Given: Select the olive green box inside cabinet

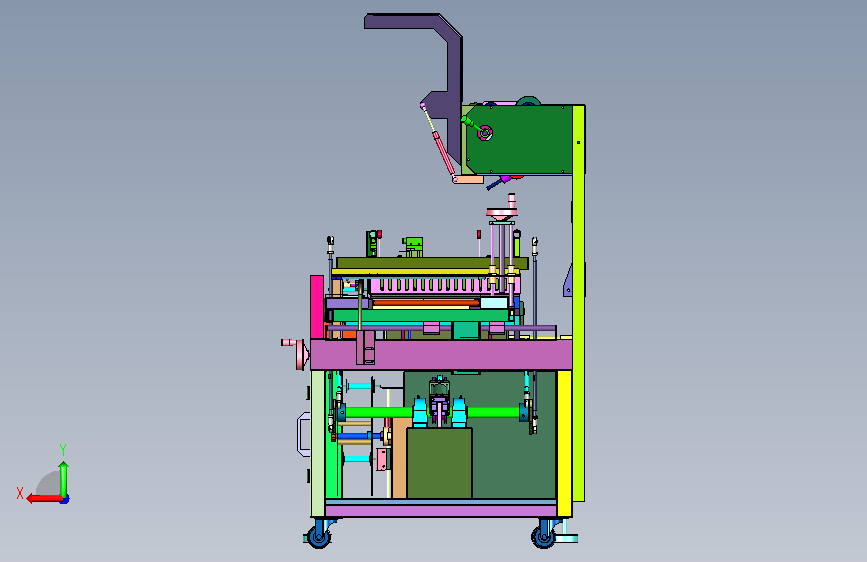Looking at the screenshot, I should coord(439,463).
